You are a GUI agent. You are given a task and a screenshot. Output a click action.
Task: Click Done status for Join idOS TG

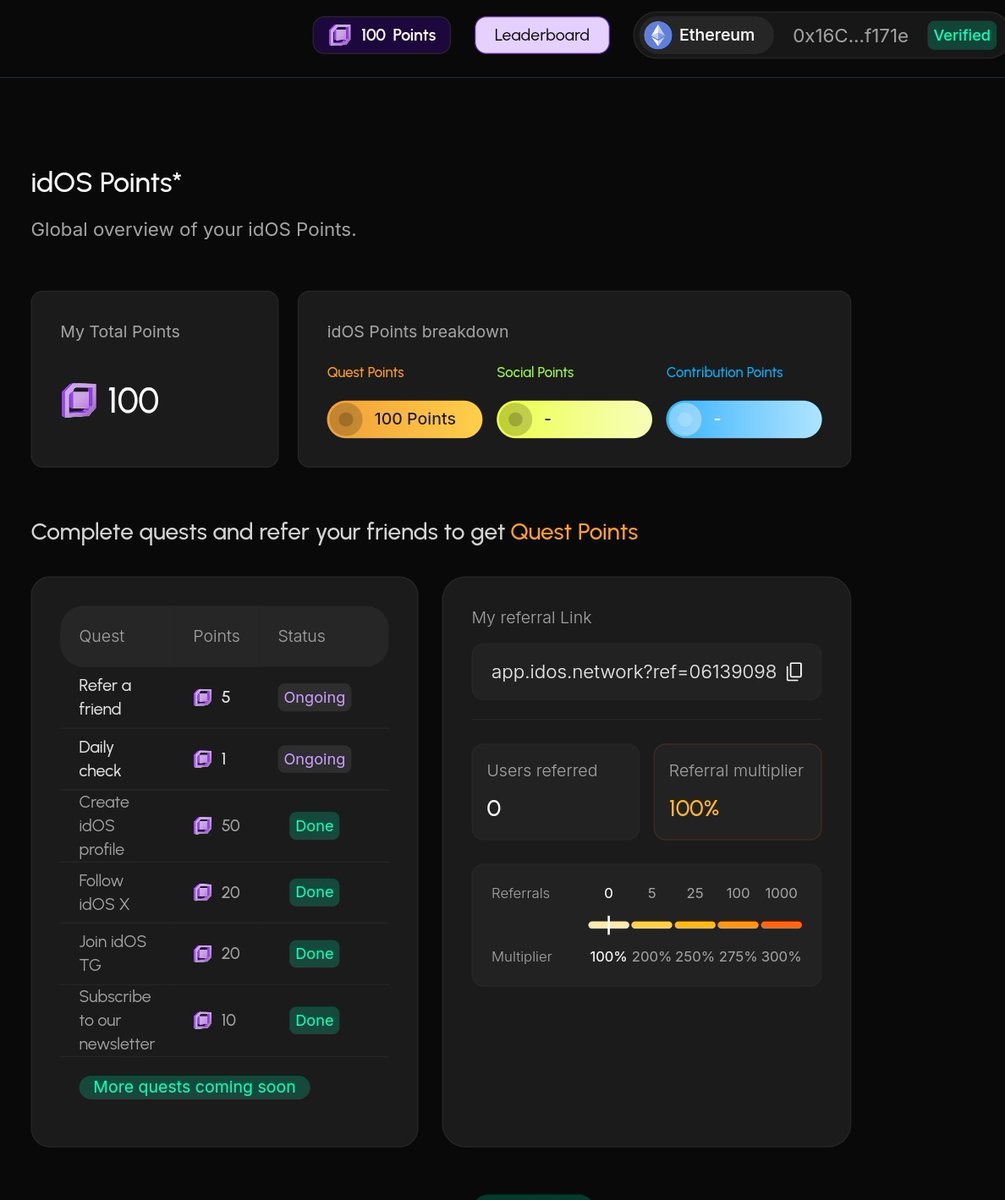314,953
